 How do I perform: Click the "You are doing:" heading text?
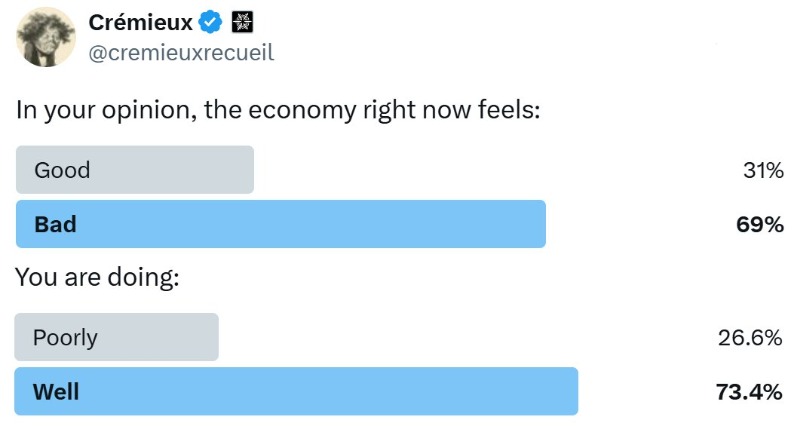(x=97, y=278)
